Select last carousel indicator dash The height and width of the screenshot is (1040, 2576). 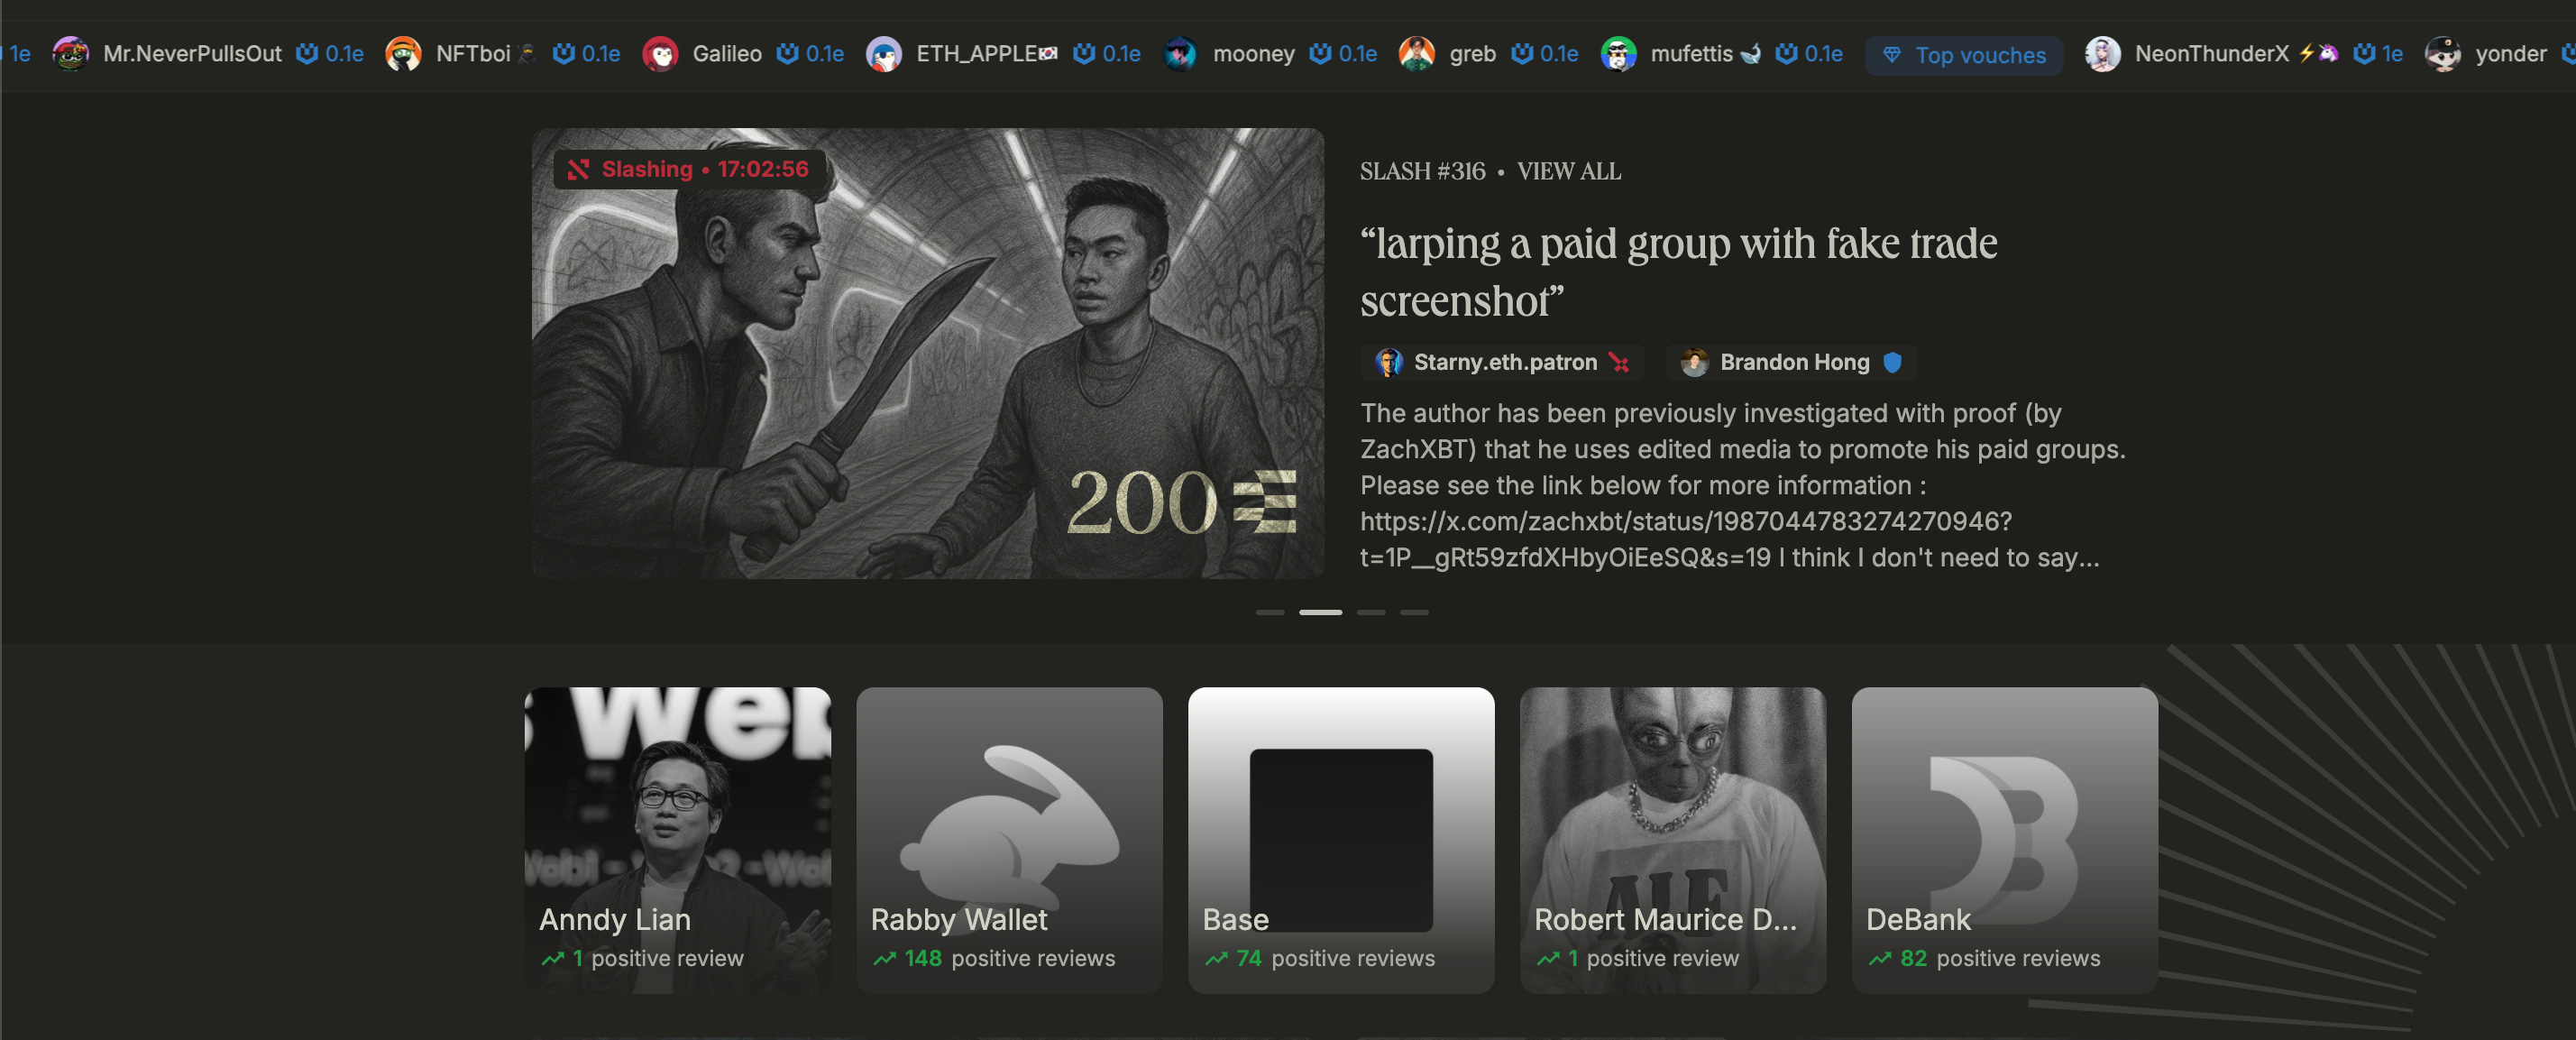(x=1414, y=612)
